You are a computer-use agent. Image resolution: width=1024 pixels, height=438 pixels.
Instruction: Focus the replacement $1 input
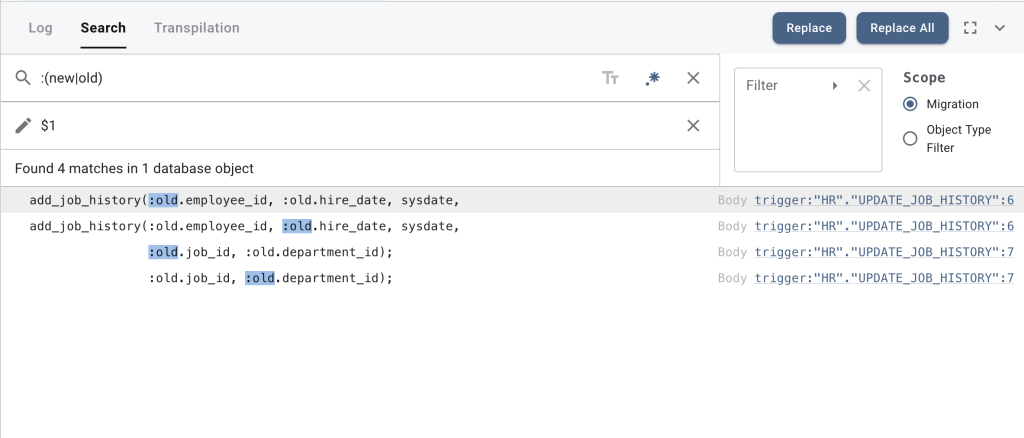pyautogui.click(x=359, y=126)
